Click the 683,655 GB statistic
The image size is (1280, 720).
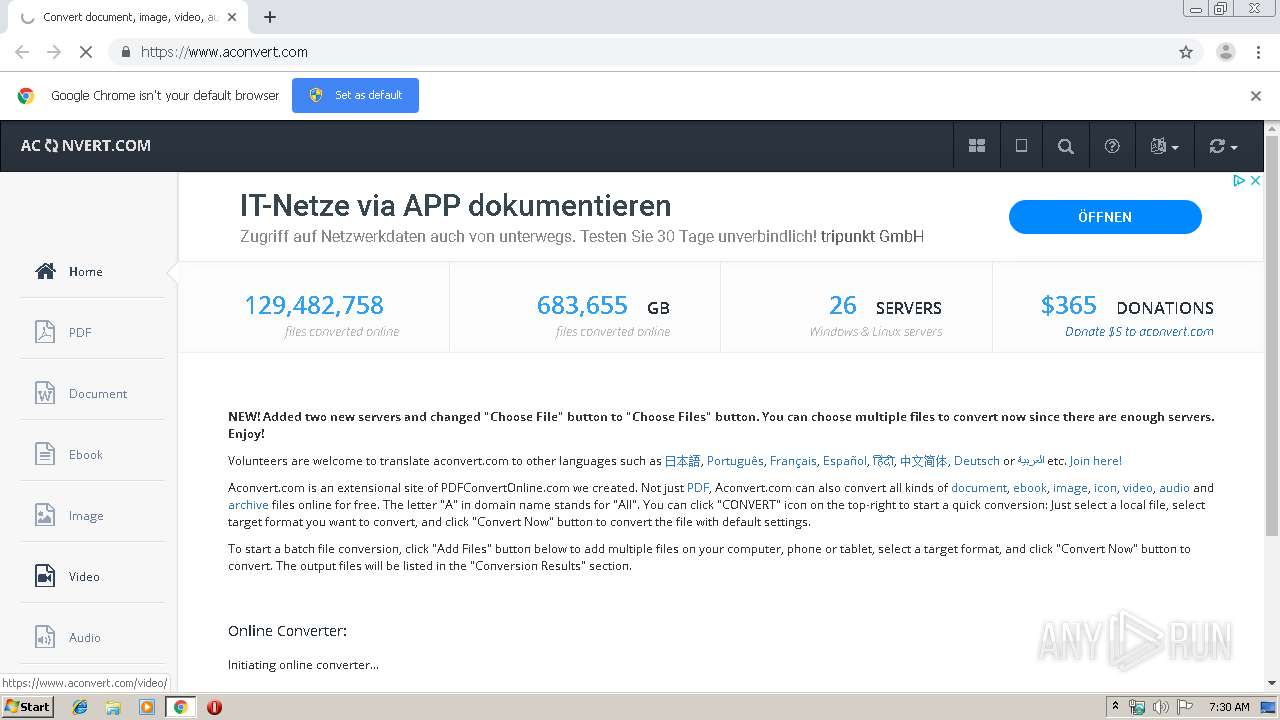point(603,305)
